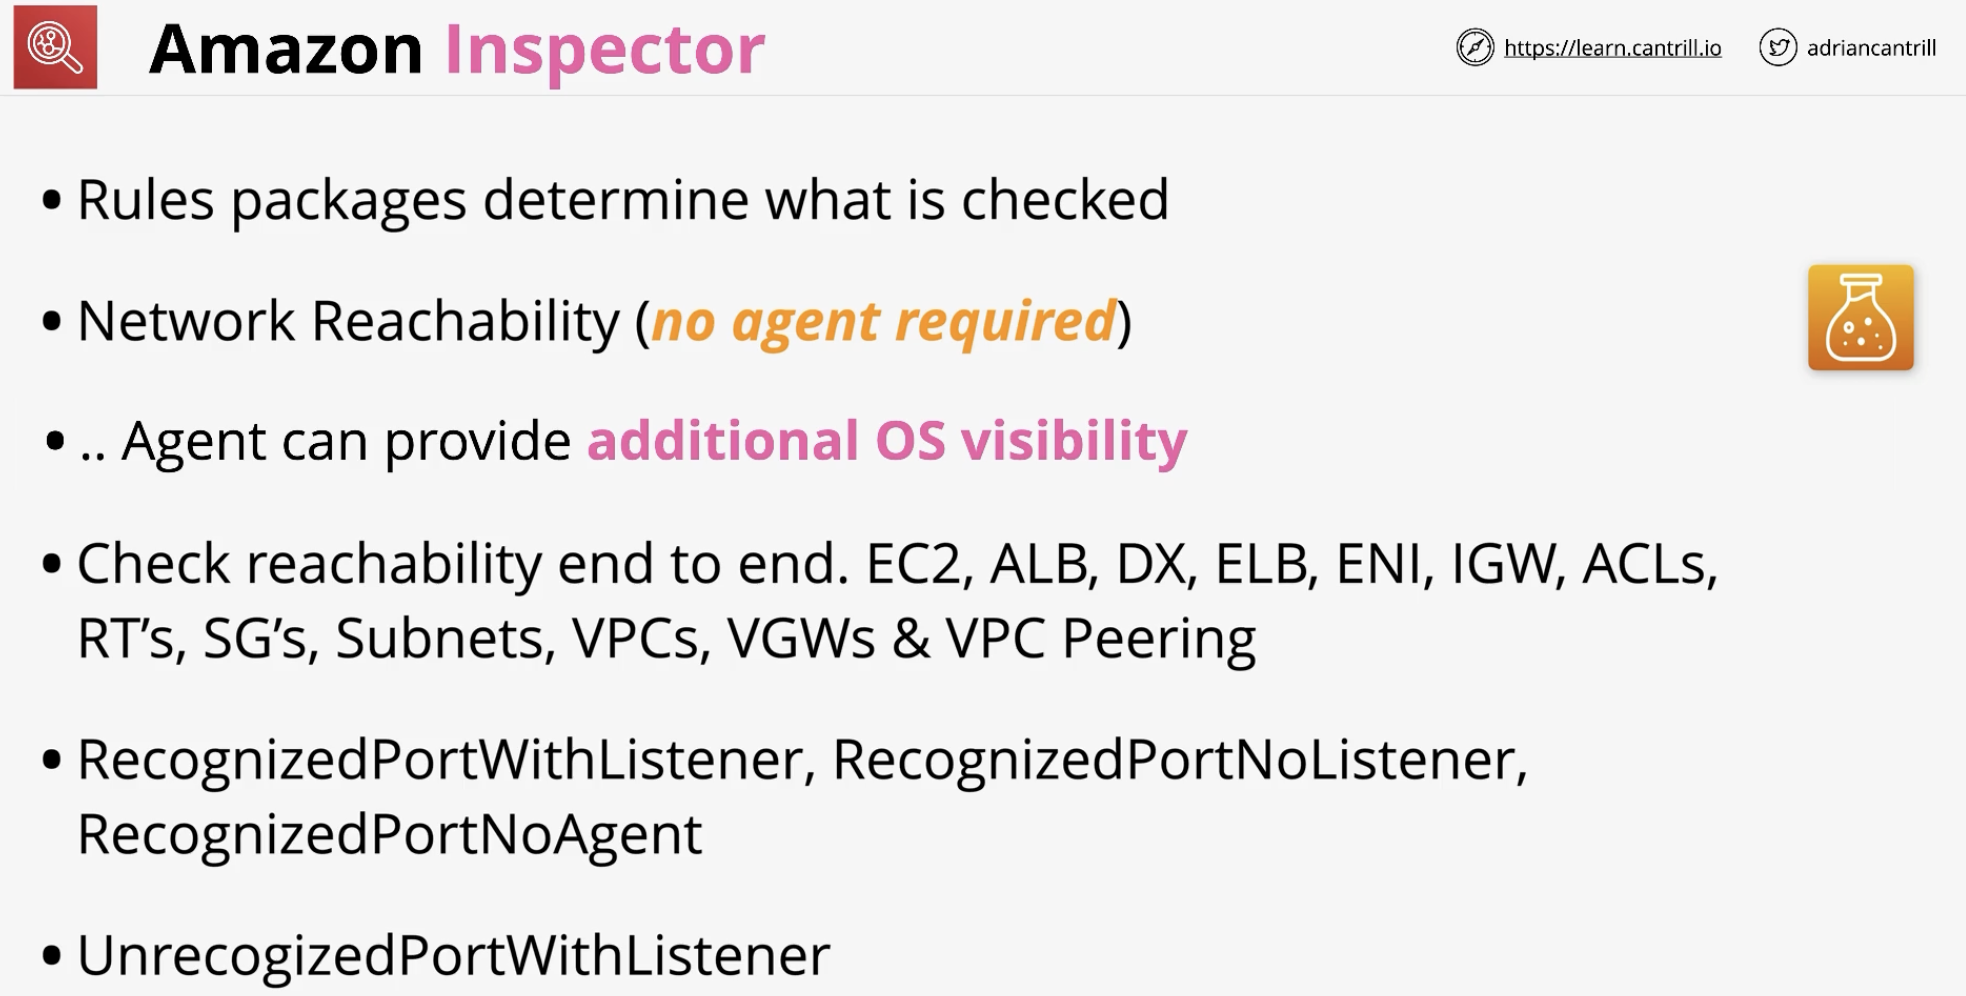The height and width of the screenshot is (996, 1966).
Task: Click the RecognizedPortNoAgent text
Action: [390, 834]
